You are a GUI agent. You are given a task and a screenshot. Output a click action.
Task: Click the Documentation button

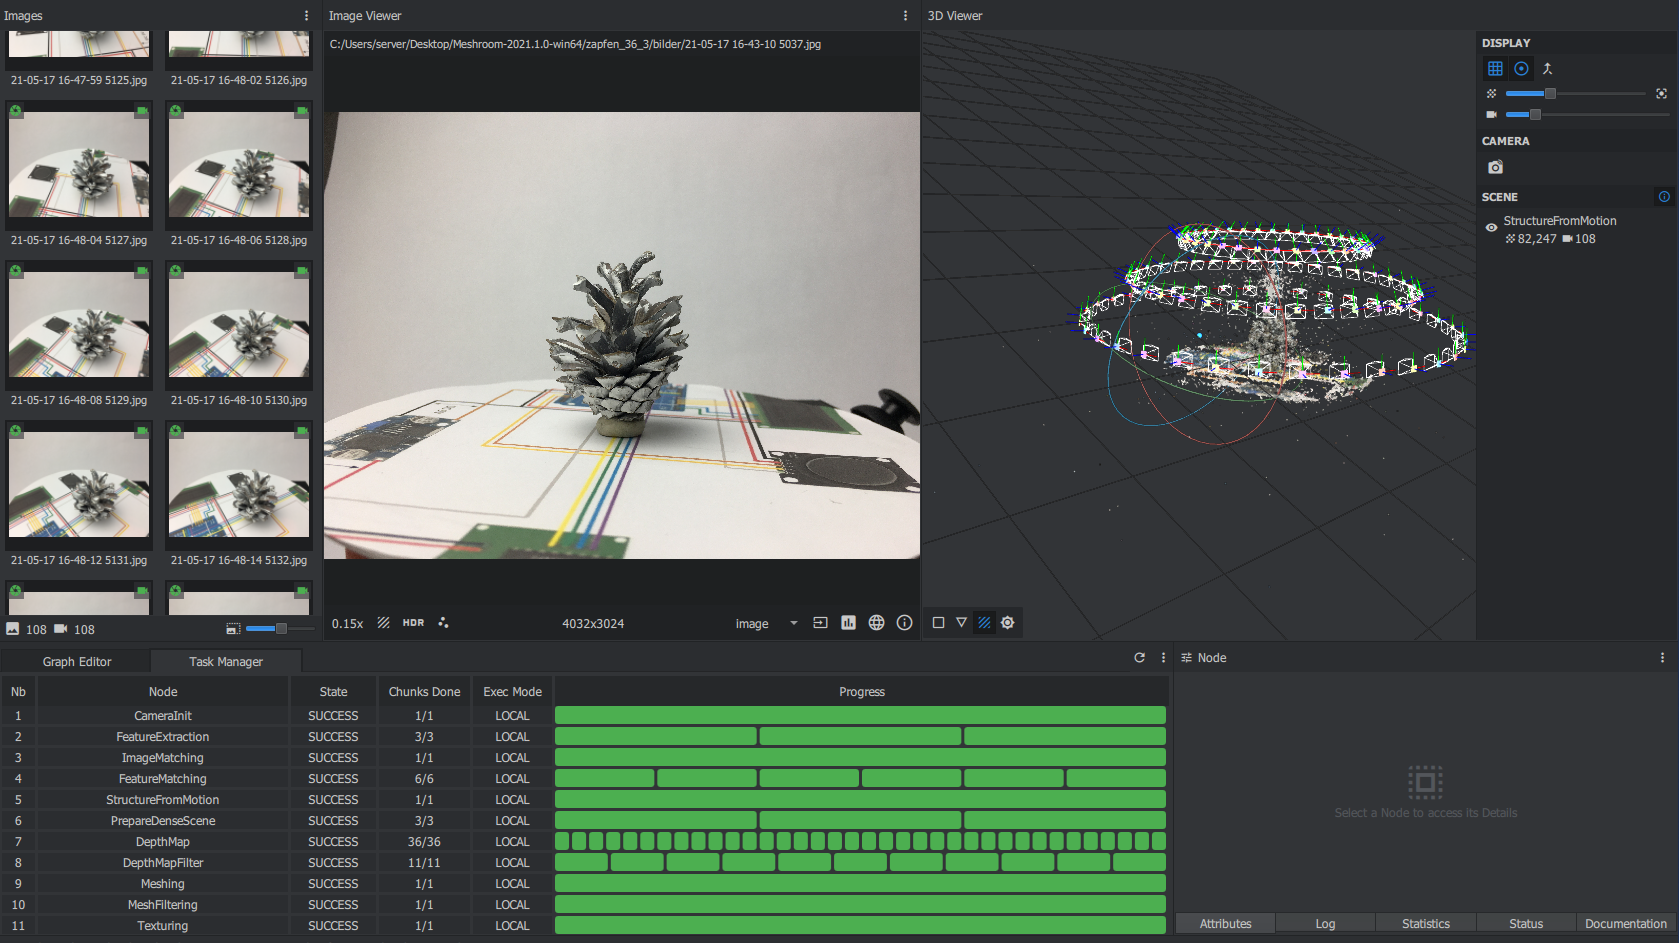click(1625, 924)
